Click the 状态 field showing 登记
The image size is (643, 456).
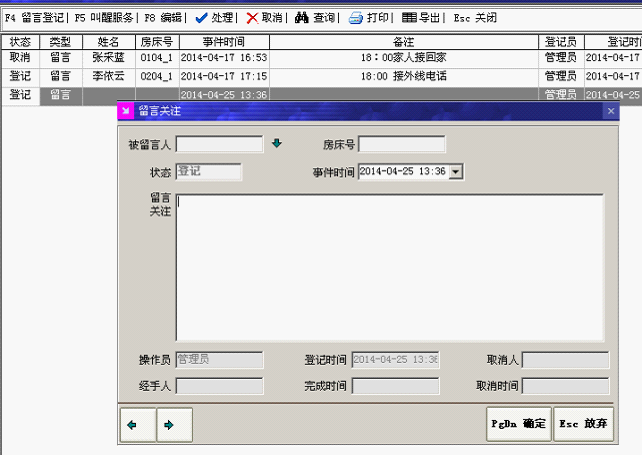(209, 172)
